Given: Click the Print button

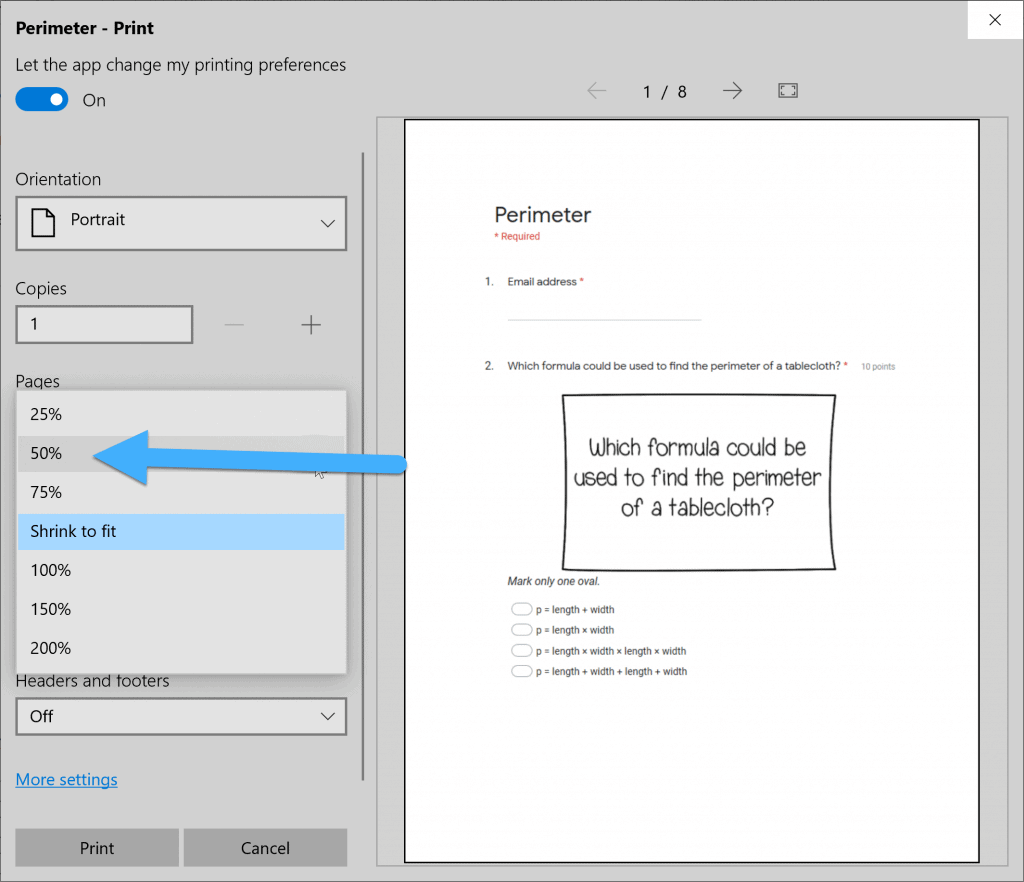Looking at the screenshot, I should [x=97, y=847].
